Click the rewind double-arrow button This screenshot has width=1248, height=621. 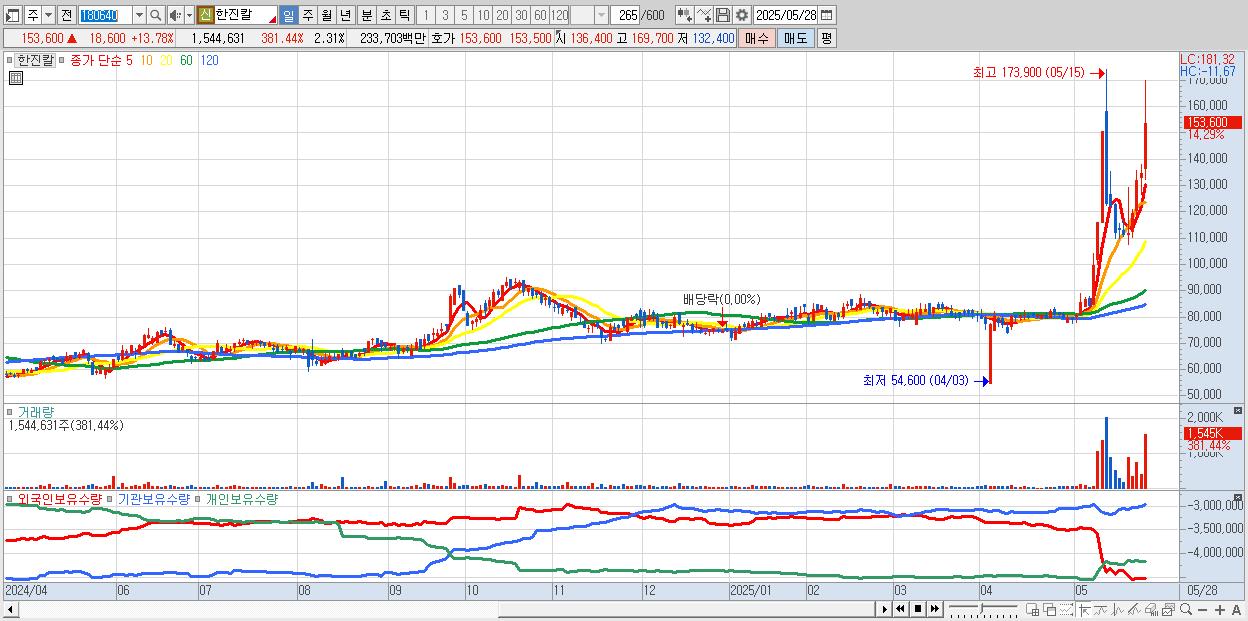[x=900, y=609]
